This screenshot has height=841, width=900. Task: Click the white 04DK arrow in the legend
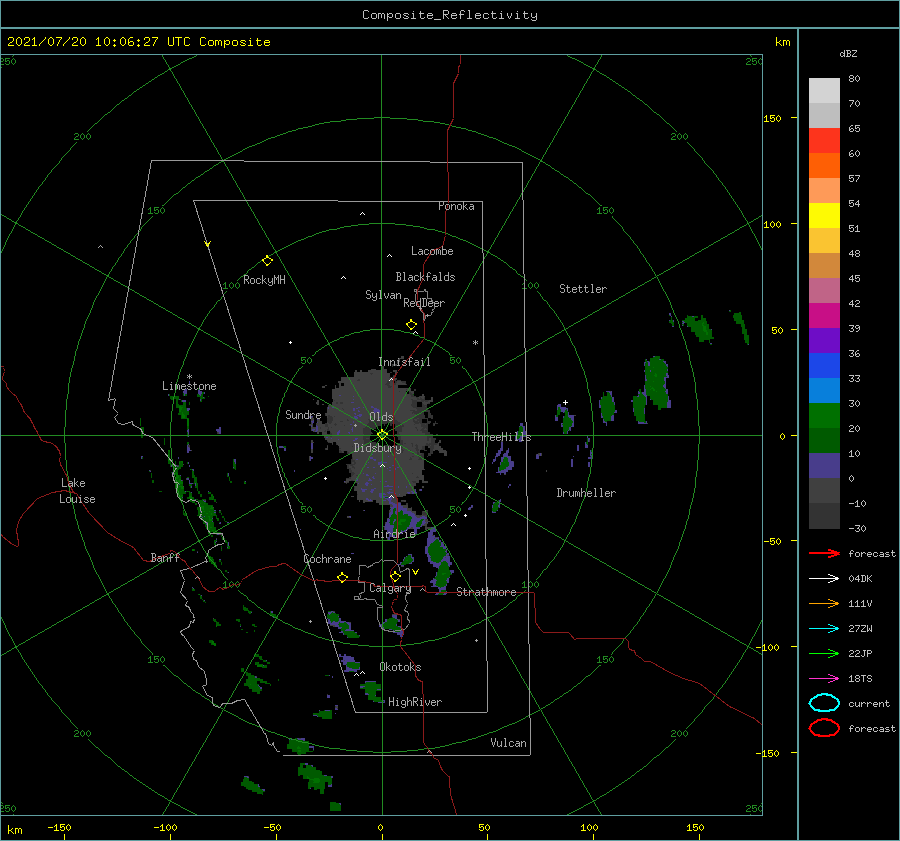(824, 579)
